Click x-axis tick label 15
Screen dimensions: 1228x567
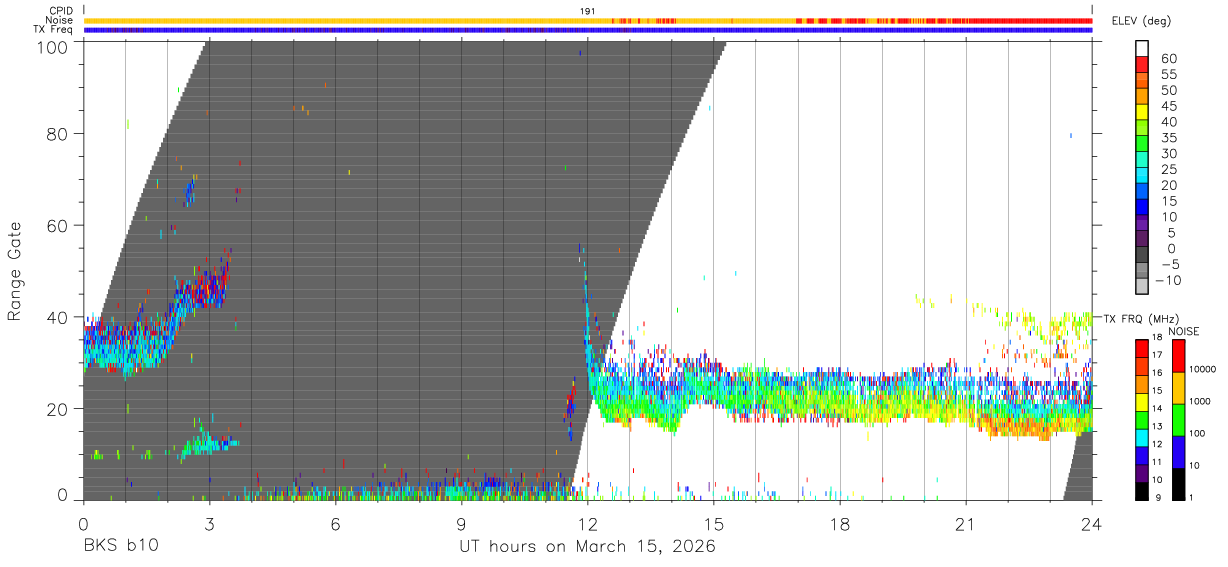713,525
